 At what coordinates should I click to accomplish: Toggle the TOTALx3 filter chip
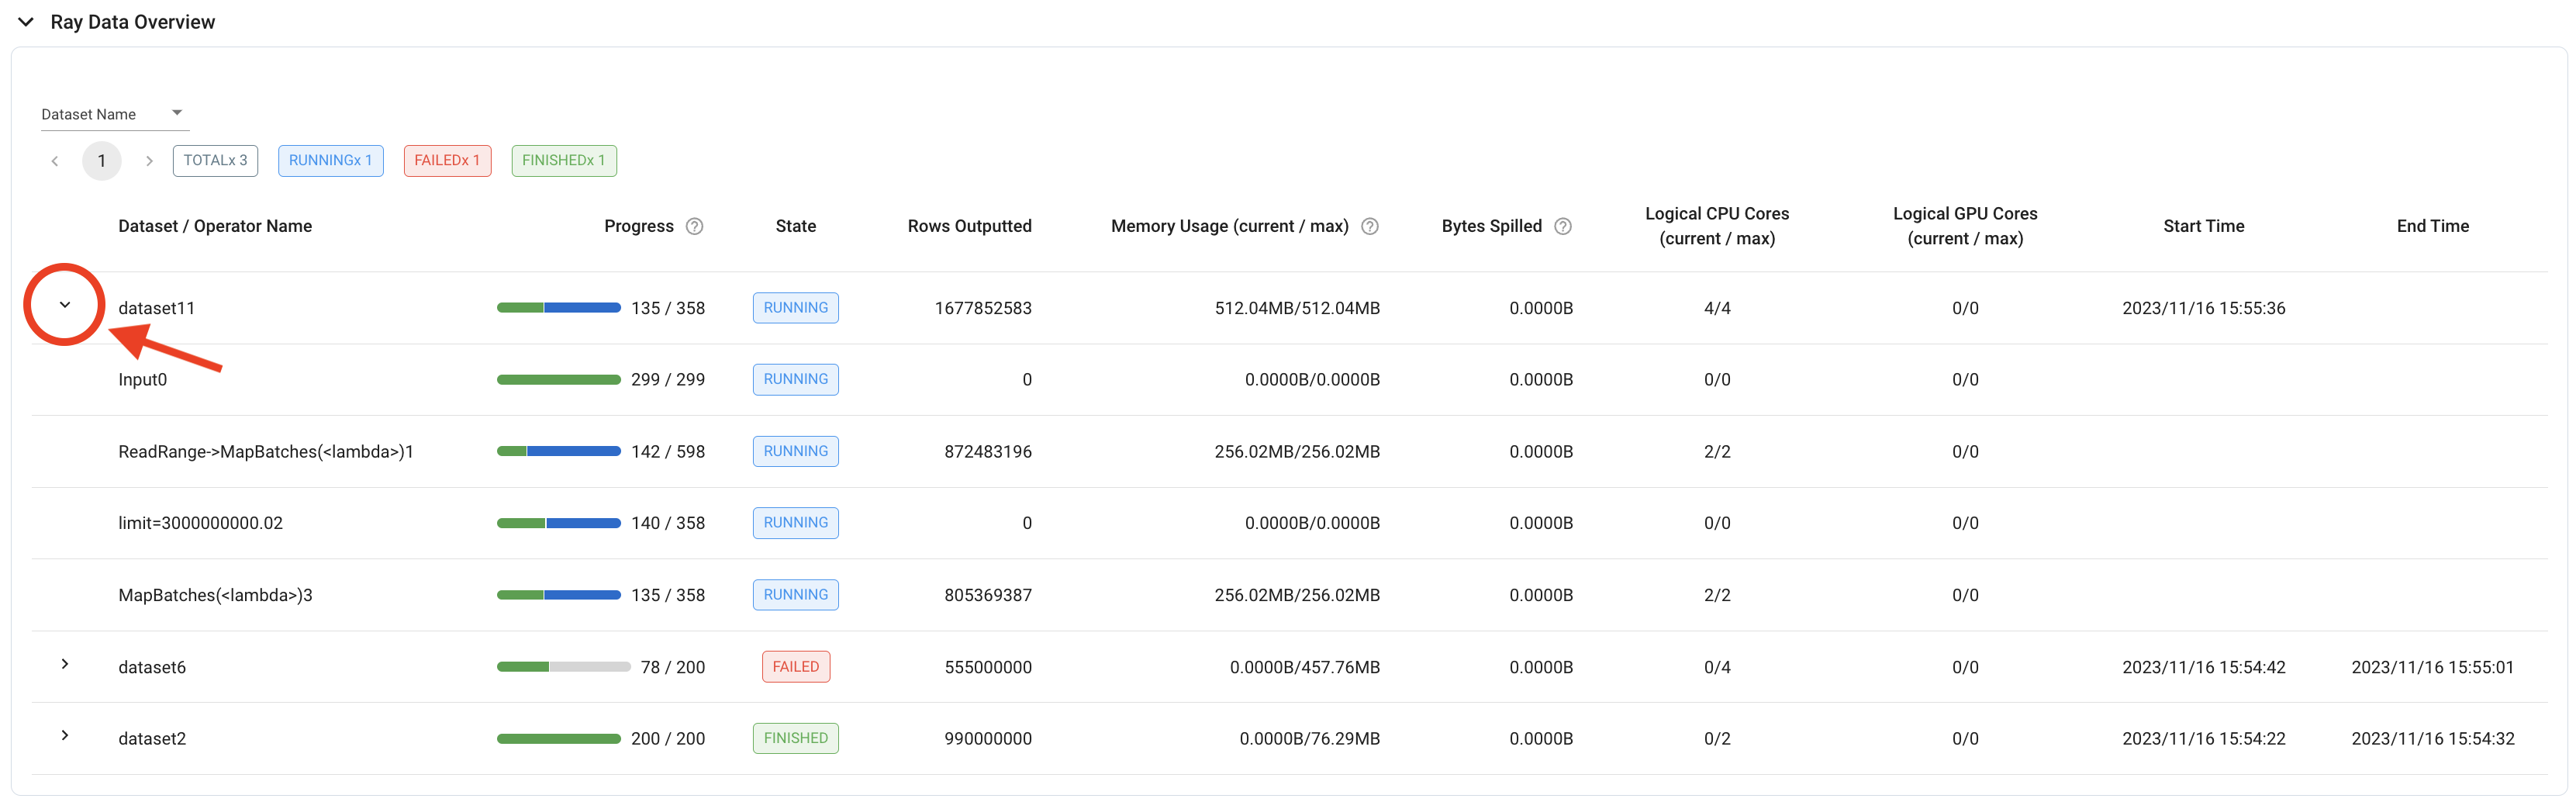214,160
